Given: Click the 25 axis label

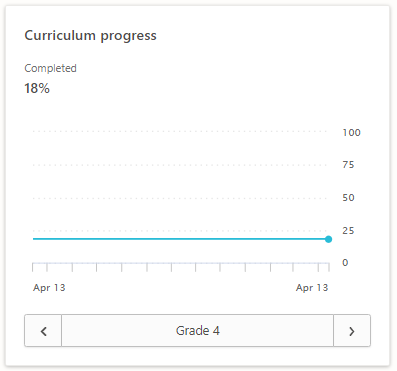Looking at the screenshot, I should coord(348,231).
